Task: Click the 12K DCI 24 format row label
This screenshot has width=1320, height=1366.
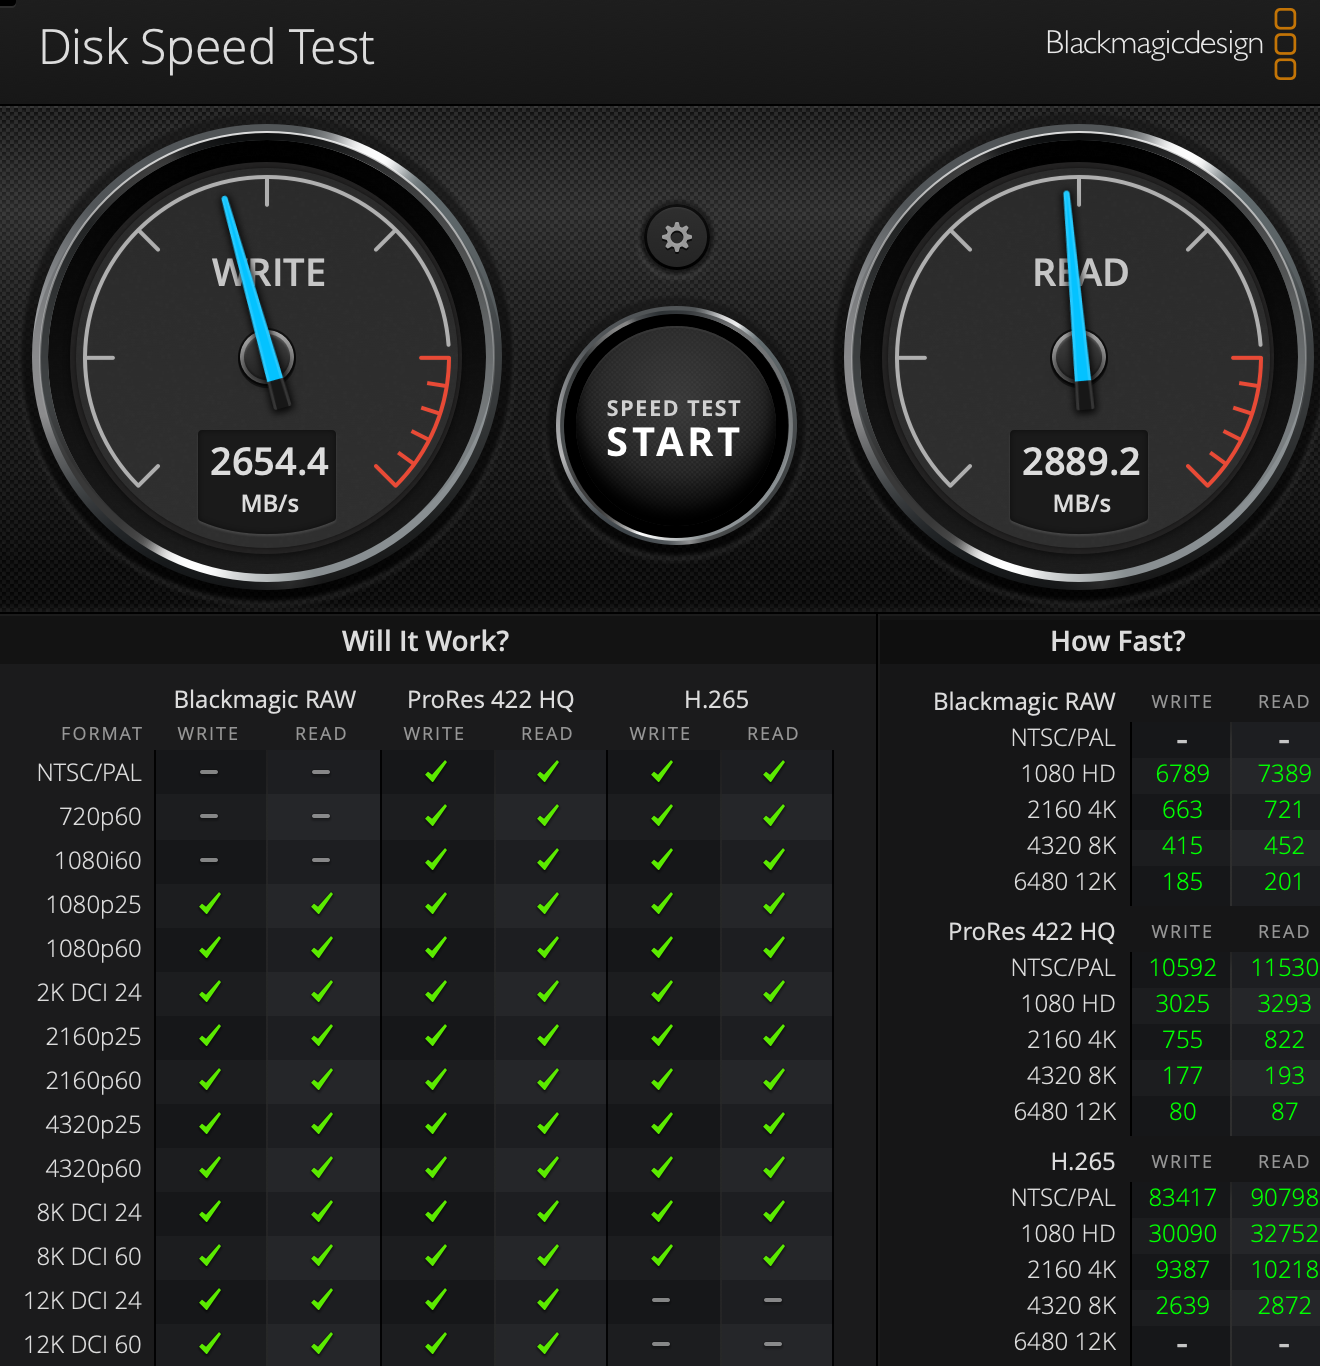Action: (x=83, y=1301)
